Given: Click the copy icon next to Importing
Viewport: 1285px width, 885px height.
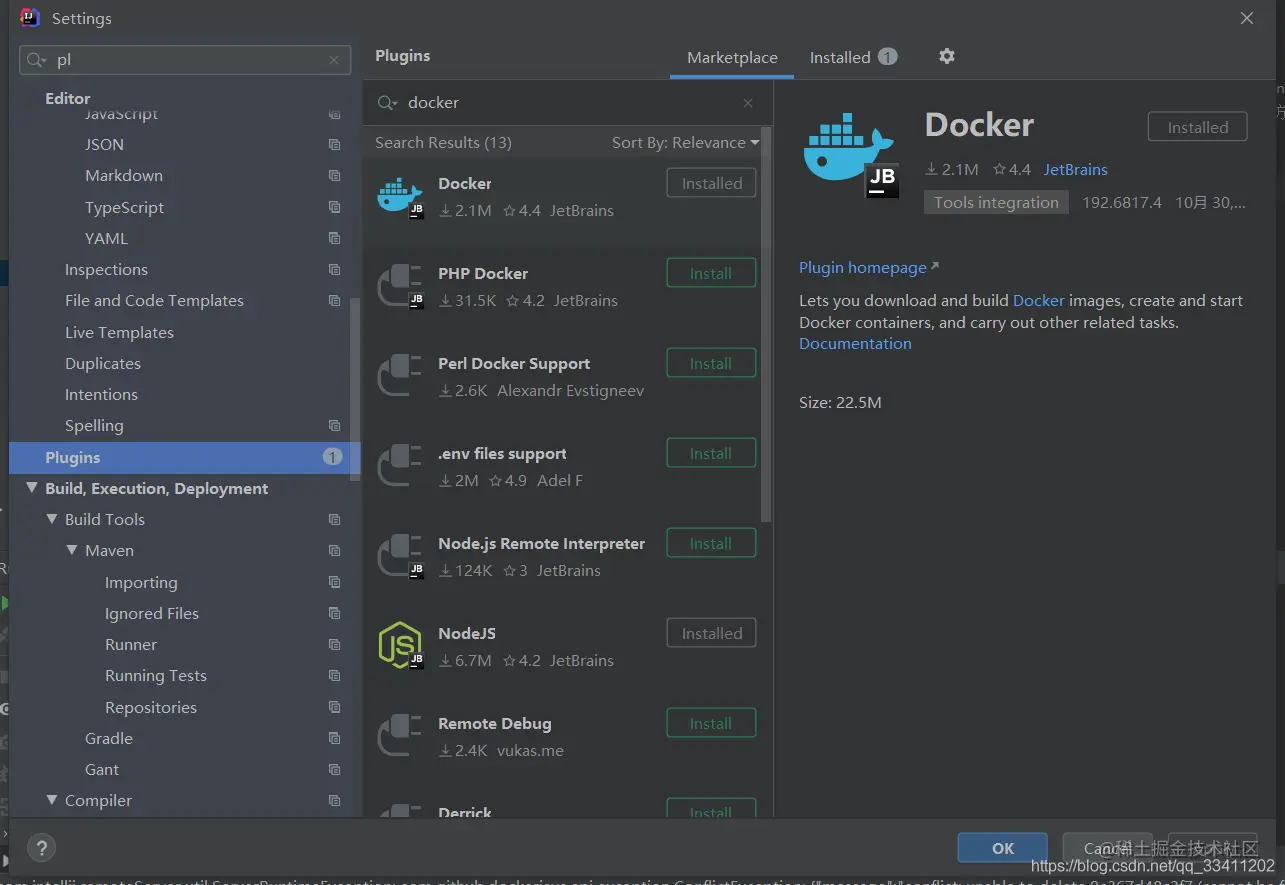Looking at the screenshot, I should coord(334,582).
